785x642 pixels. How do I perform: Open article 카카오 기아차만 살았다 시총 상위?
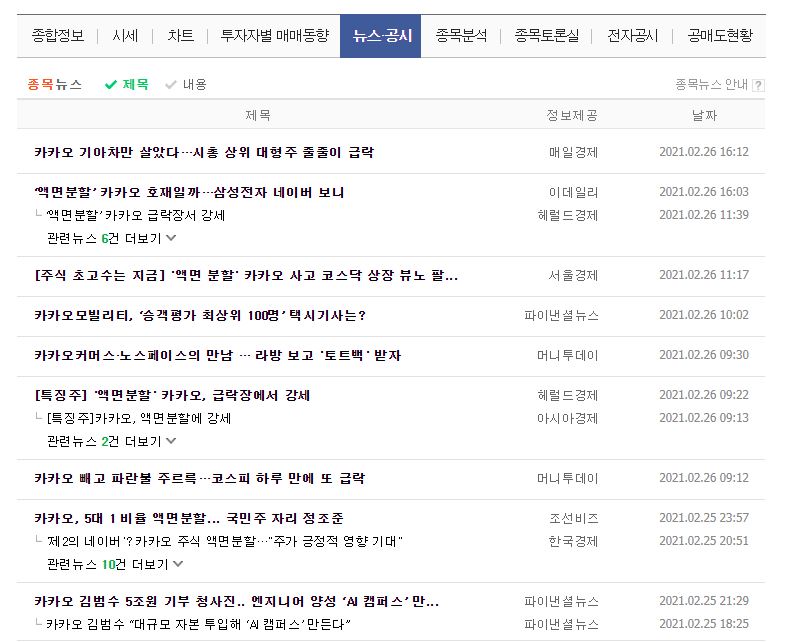204,152
